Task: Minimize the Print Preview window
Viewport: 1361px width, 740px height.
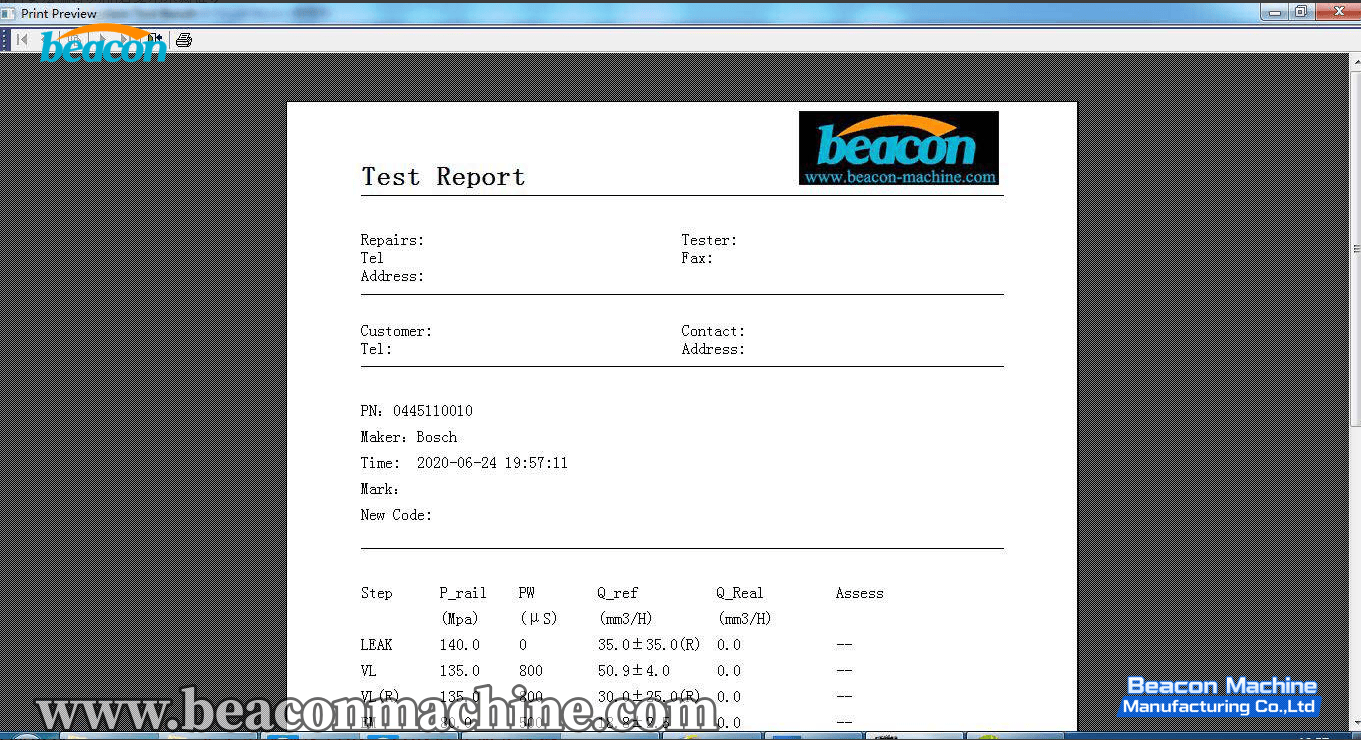Action: coord(1273,12)
